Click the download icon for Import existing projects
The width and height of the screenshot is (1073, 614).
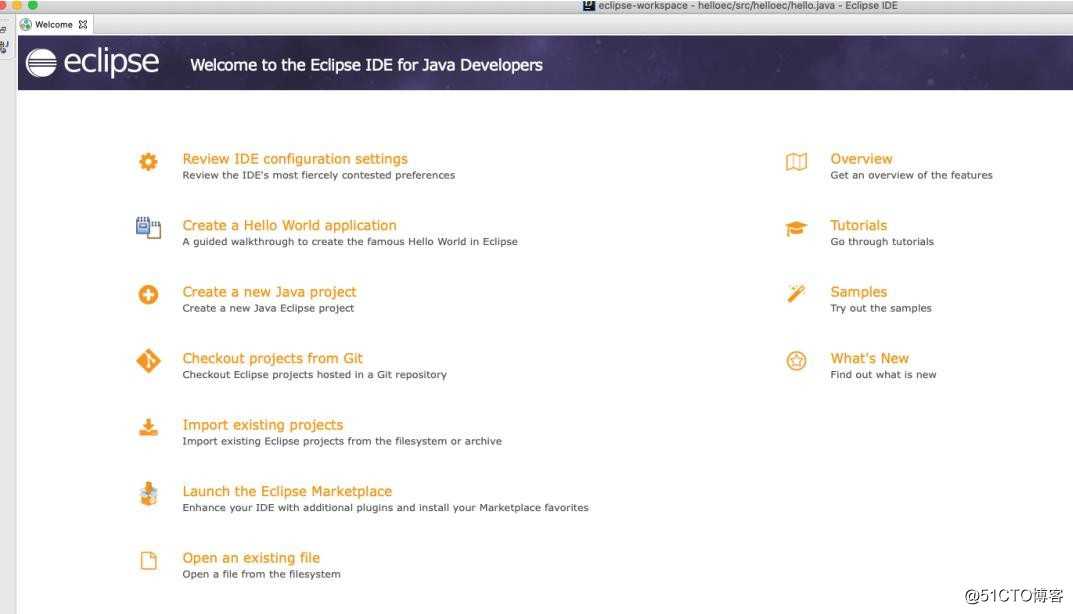(x=148, y=427)
